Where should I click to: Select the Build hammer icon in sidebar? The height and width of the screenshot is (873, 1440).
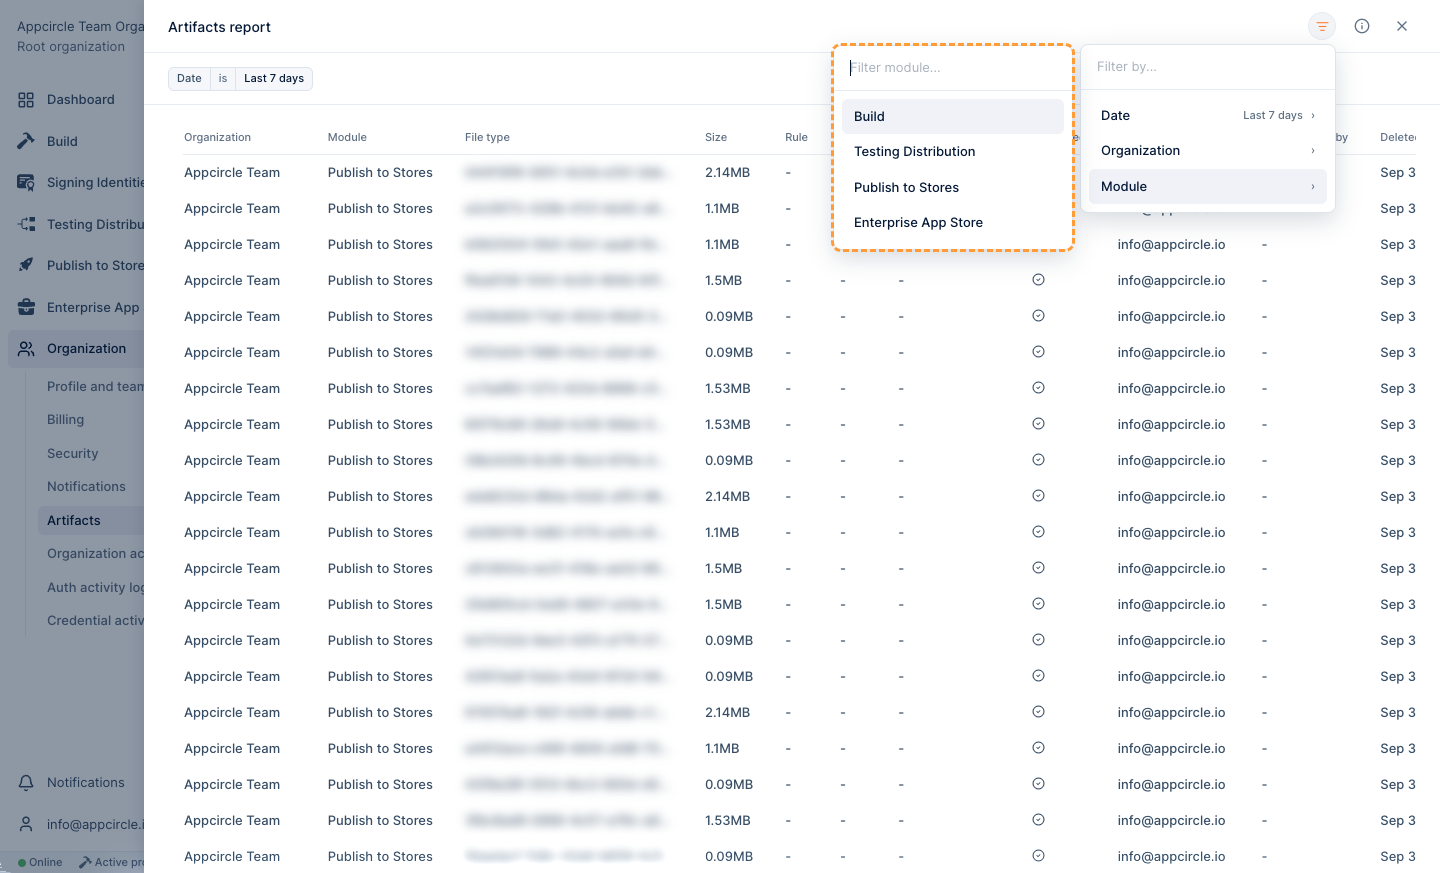click(x=26, y=141)
